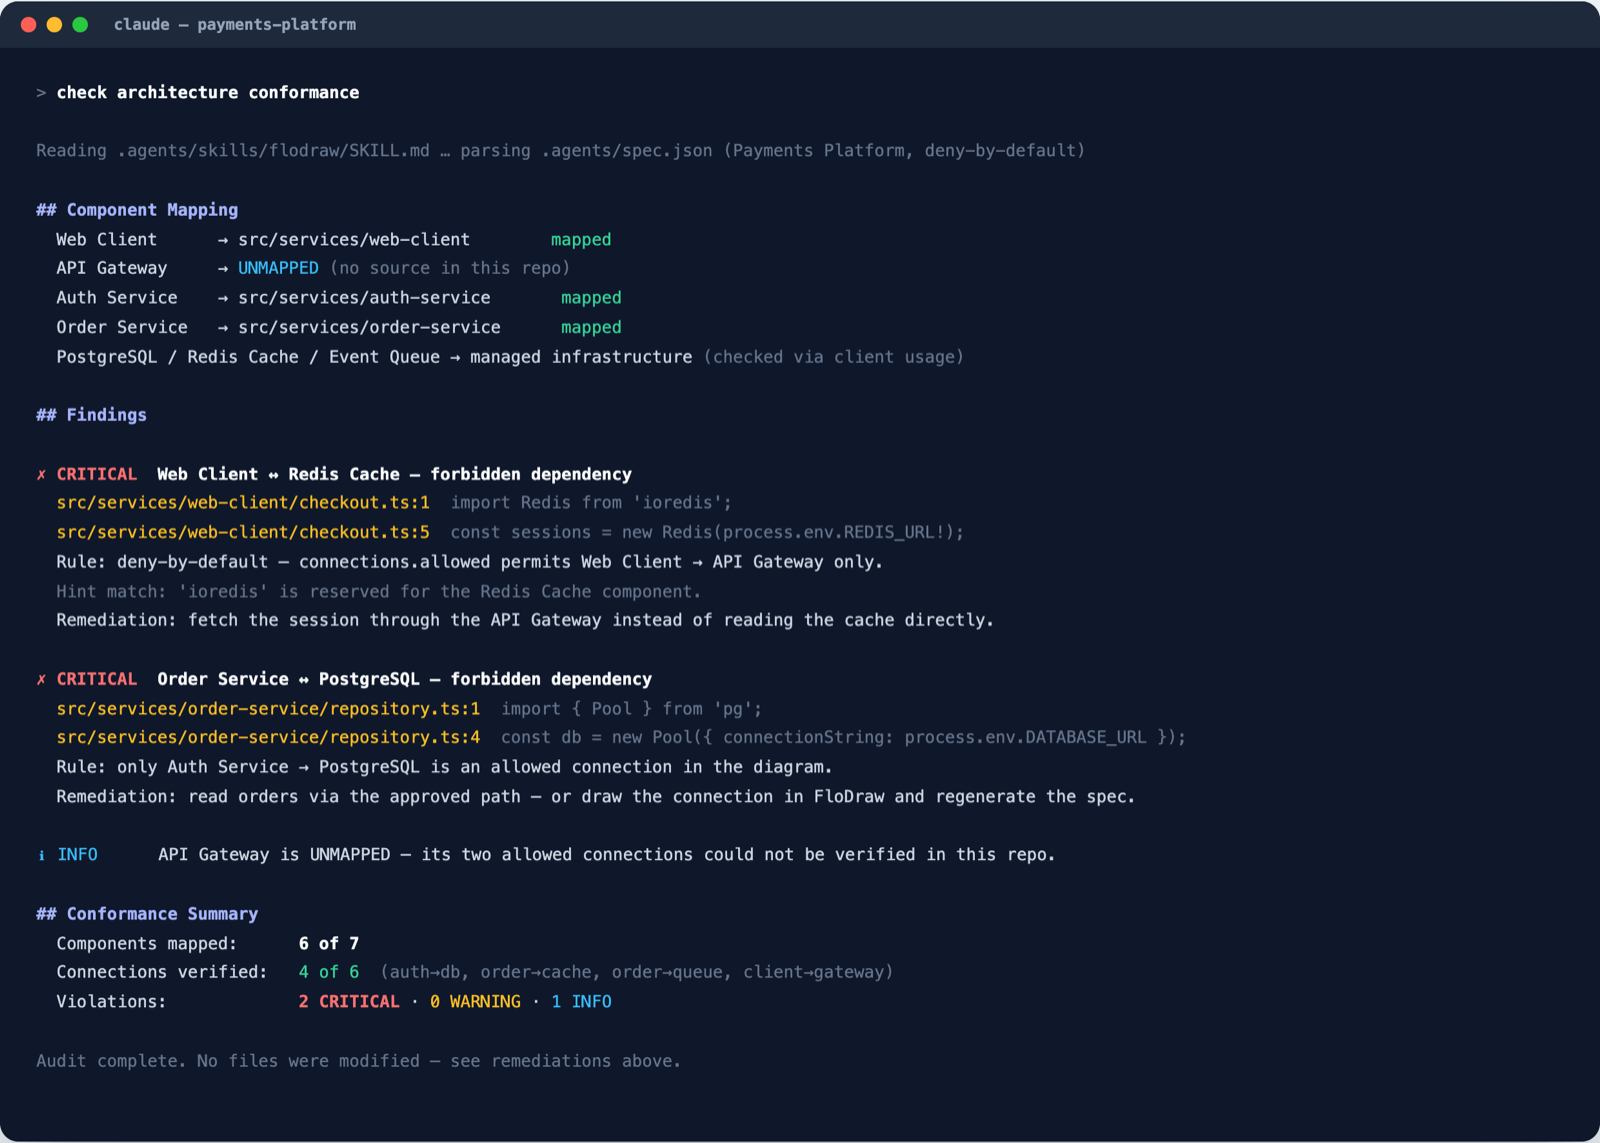
Task: Click 'CRITICAL' label of the Order Service finding
Action: click(x=97, y=679)
